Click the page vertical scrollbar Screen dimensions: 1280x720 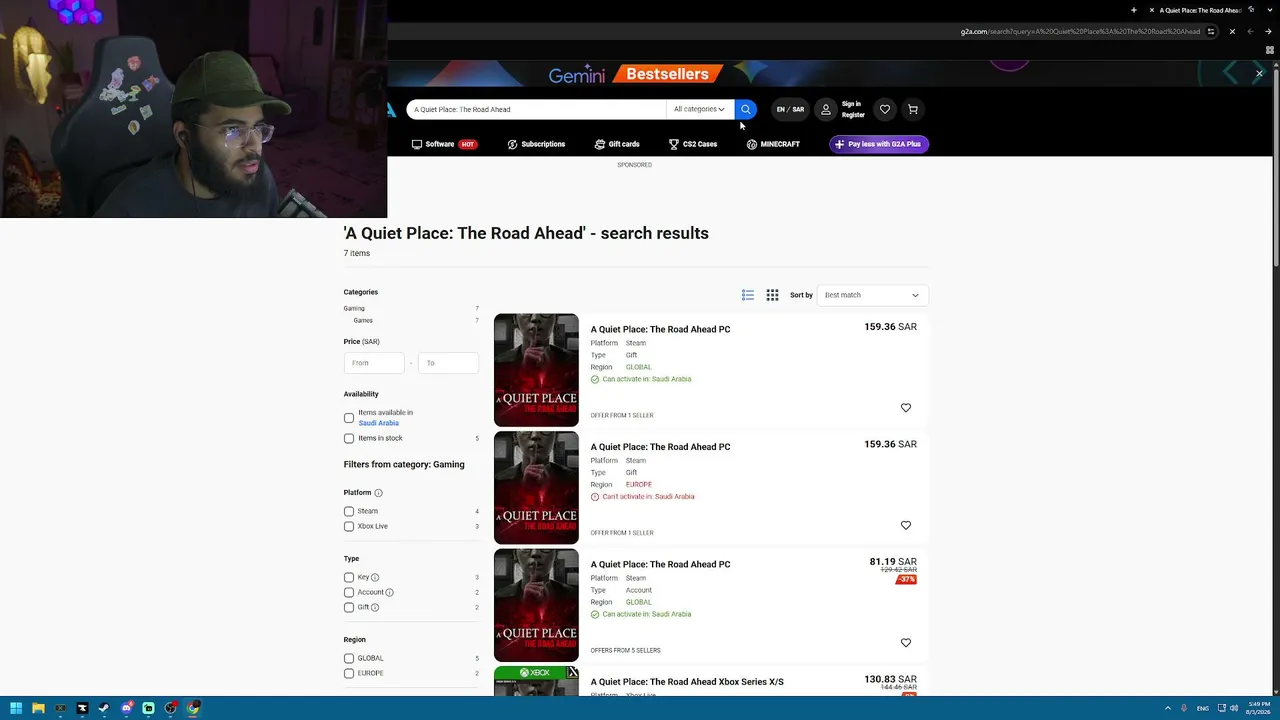[x=1275, y=170]
